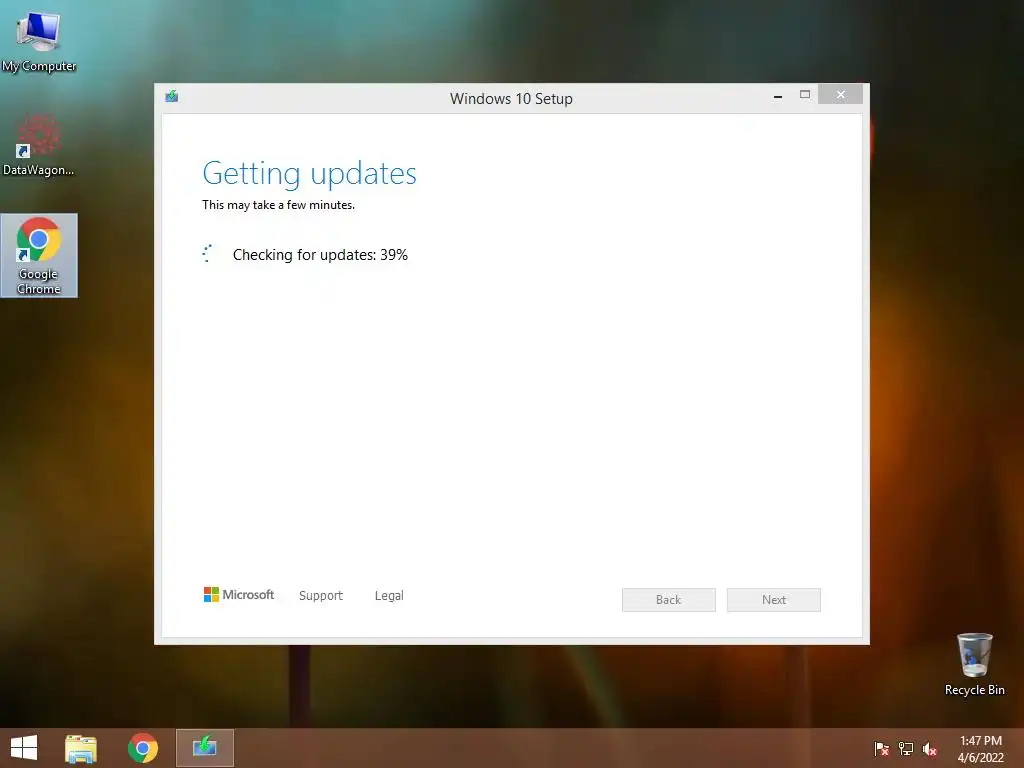Open the Windows Start button
This screenshot has width=1024, height=768.
pos(24,748)
